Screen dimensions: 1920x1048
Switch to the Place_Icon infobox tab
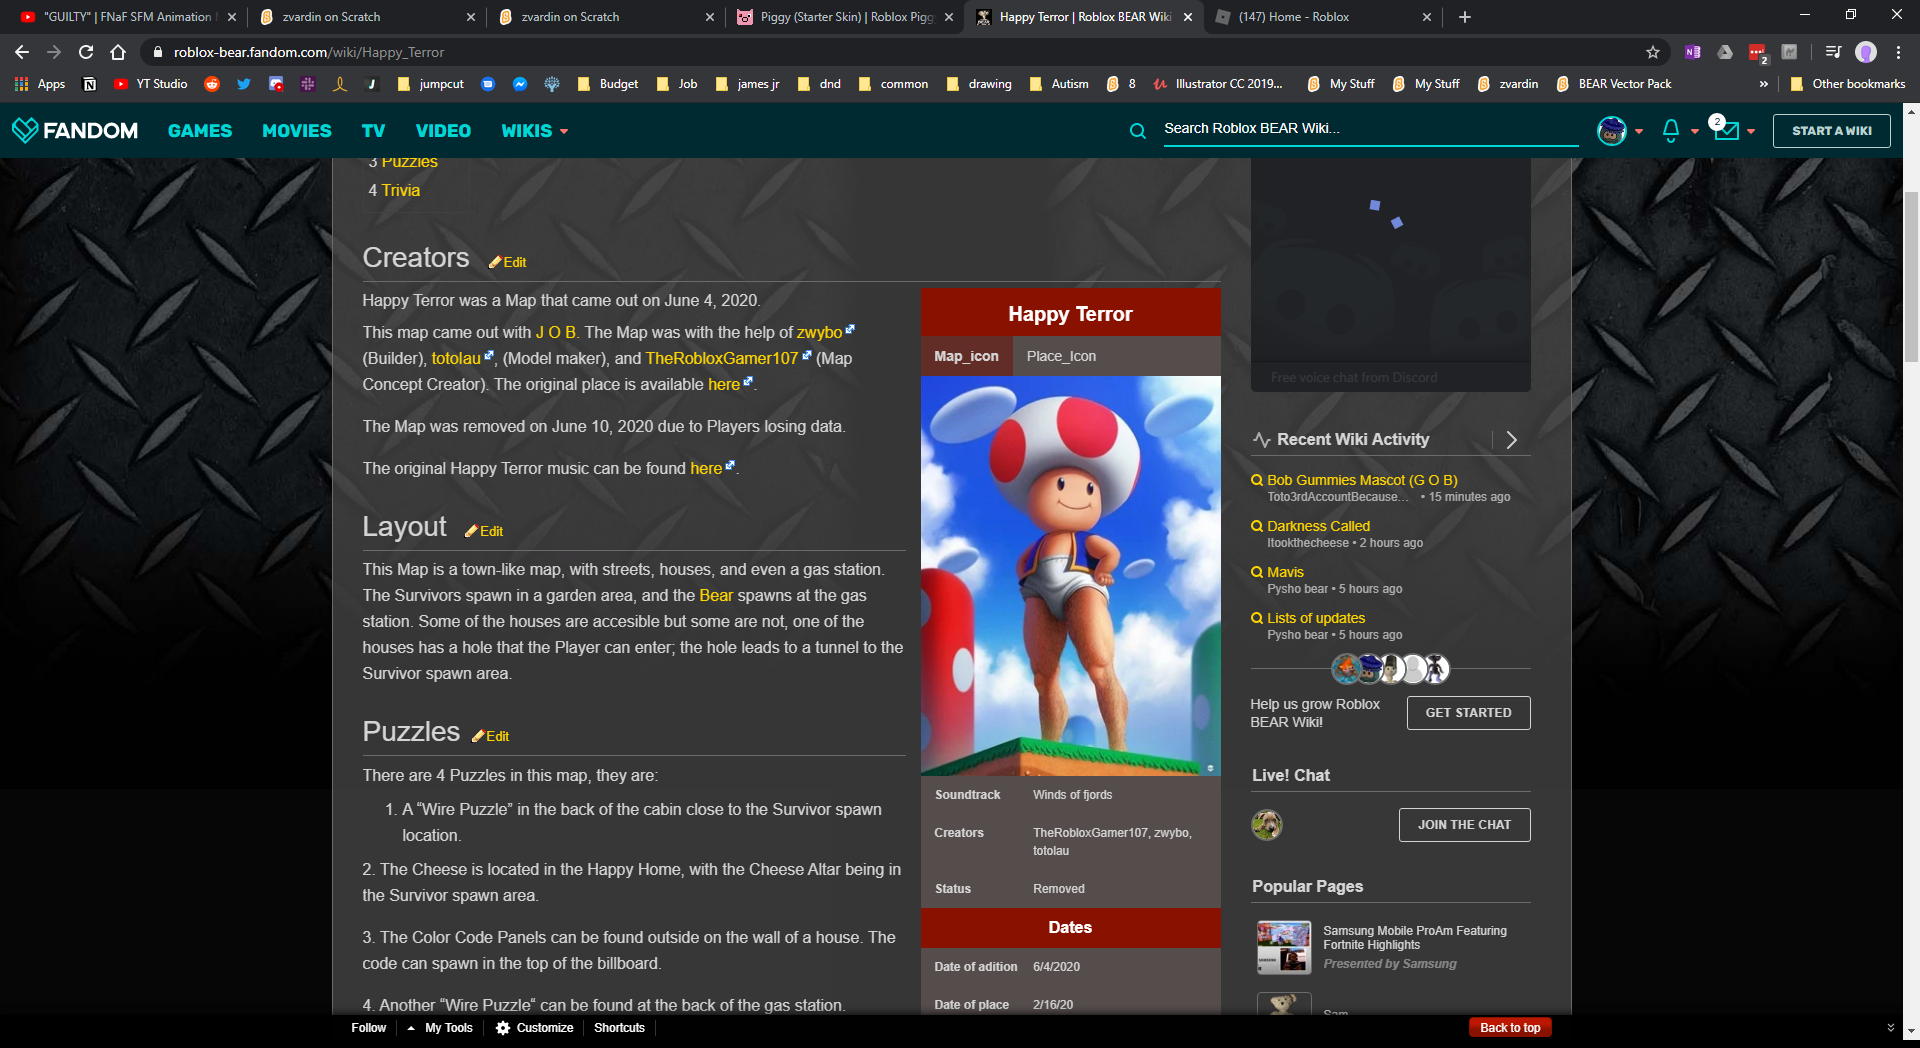click(x=1061, y=356)
